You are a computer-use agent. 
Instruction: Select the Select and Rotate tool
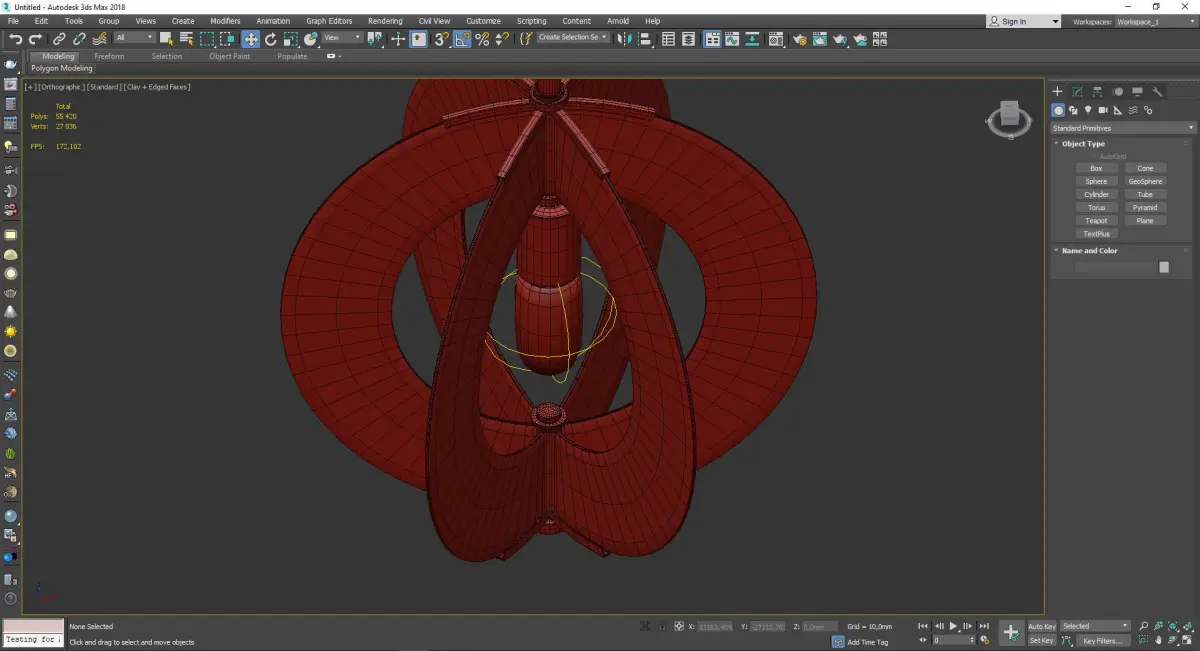click(270, 39)
